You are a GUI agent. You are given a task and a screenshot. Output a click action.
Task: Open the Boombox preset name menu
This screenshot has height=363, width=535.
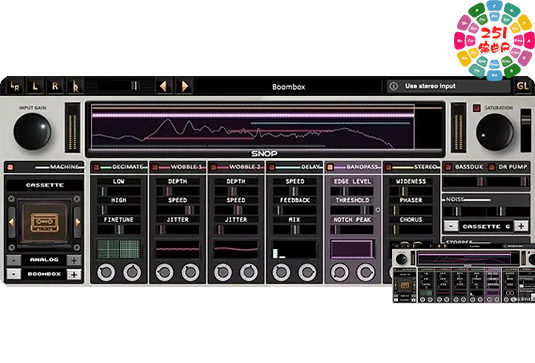(288, 87)
